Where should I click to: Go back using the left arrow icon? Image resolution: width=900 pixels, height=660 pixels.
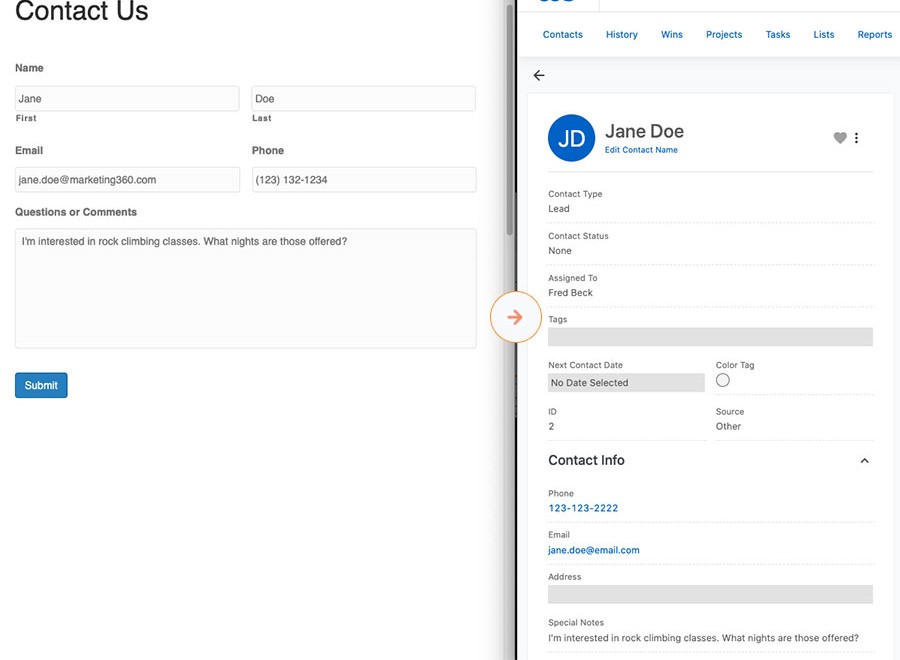(x=538, y=75)
